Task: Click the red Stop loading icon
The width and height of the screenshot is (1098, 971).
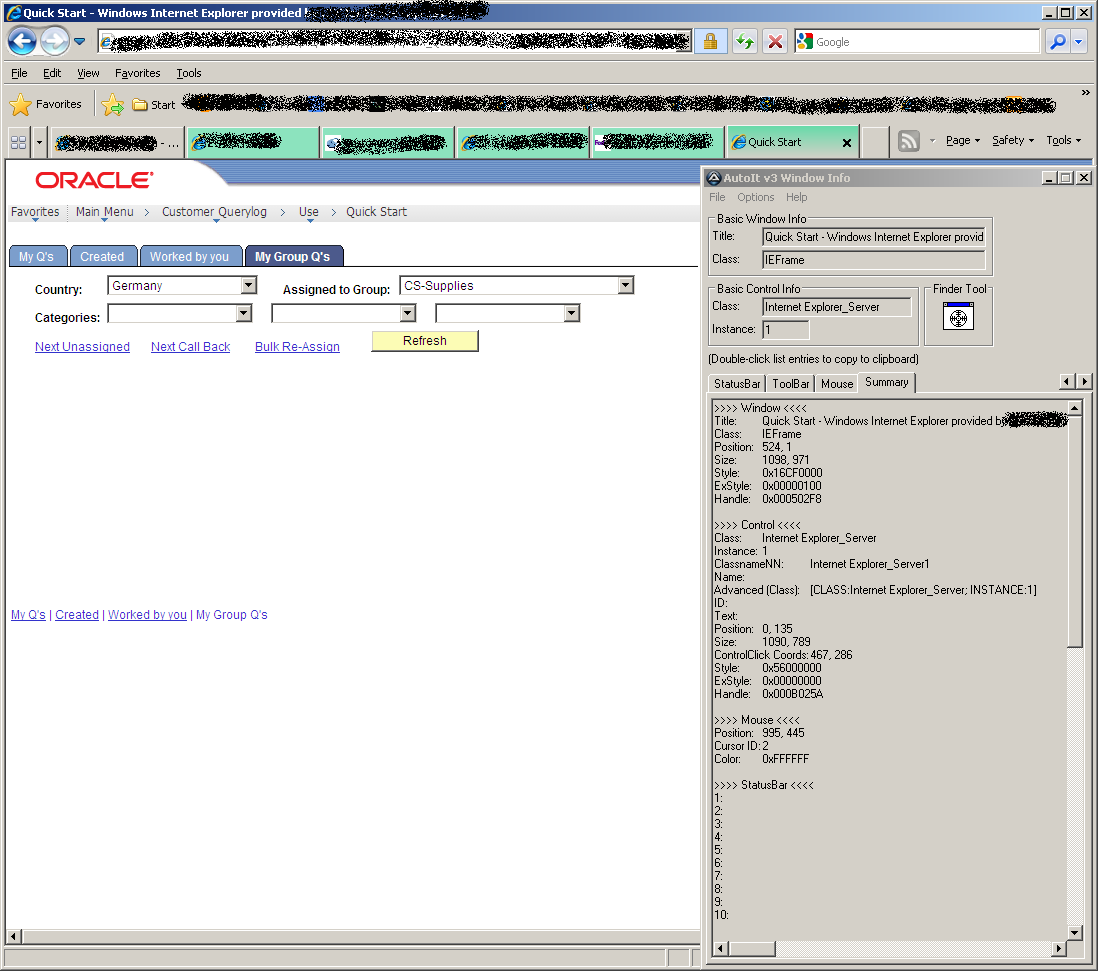Action: coord(775,42)
